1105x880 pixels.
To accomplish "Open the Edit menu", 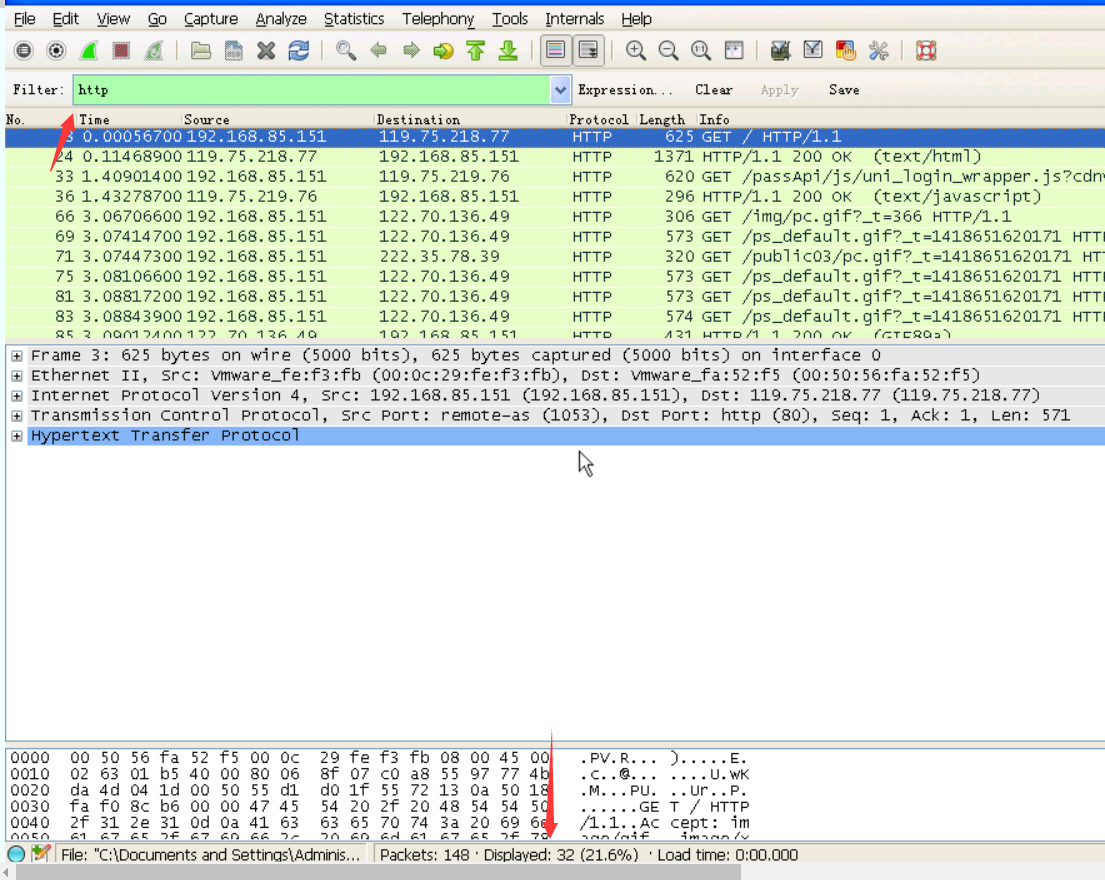I will click(66, 19).
